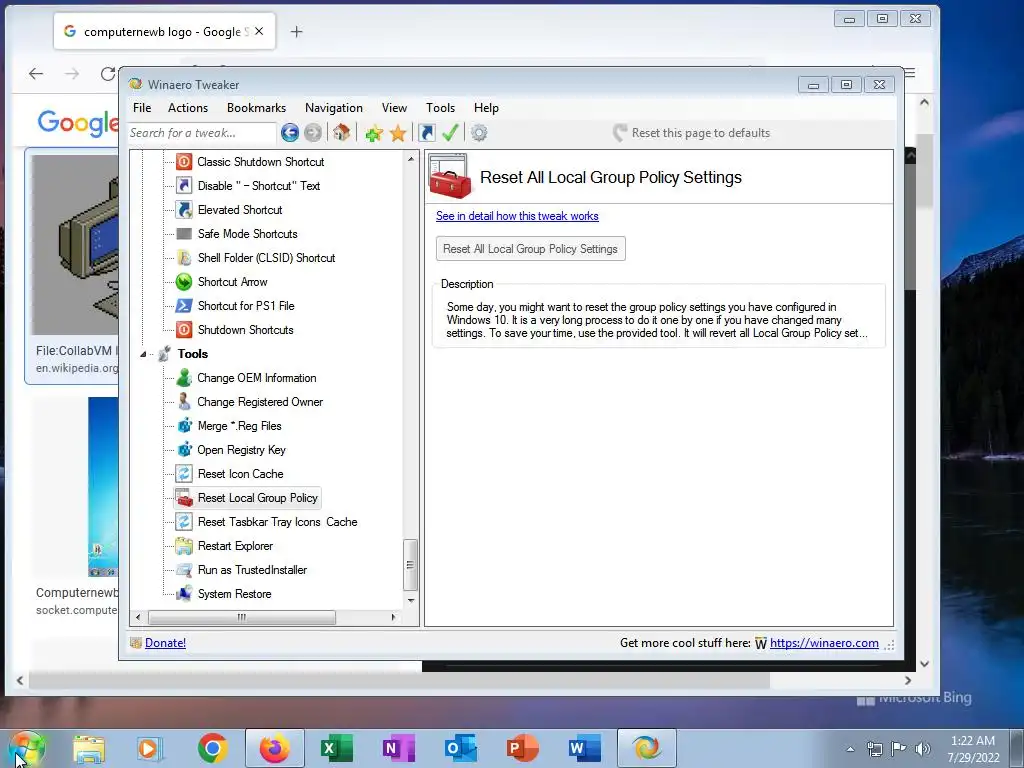Open the View menu
Viewport: 1024px width, 768px height.
point(394,108)
